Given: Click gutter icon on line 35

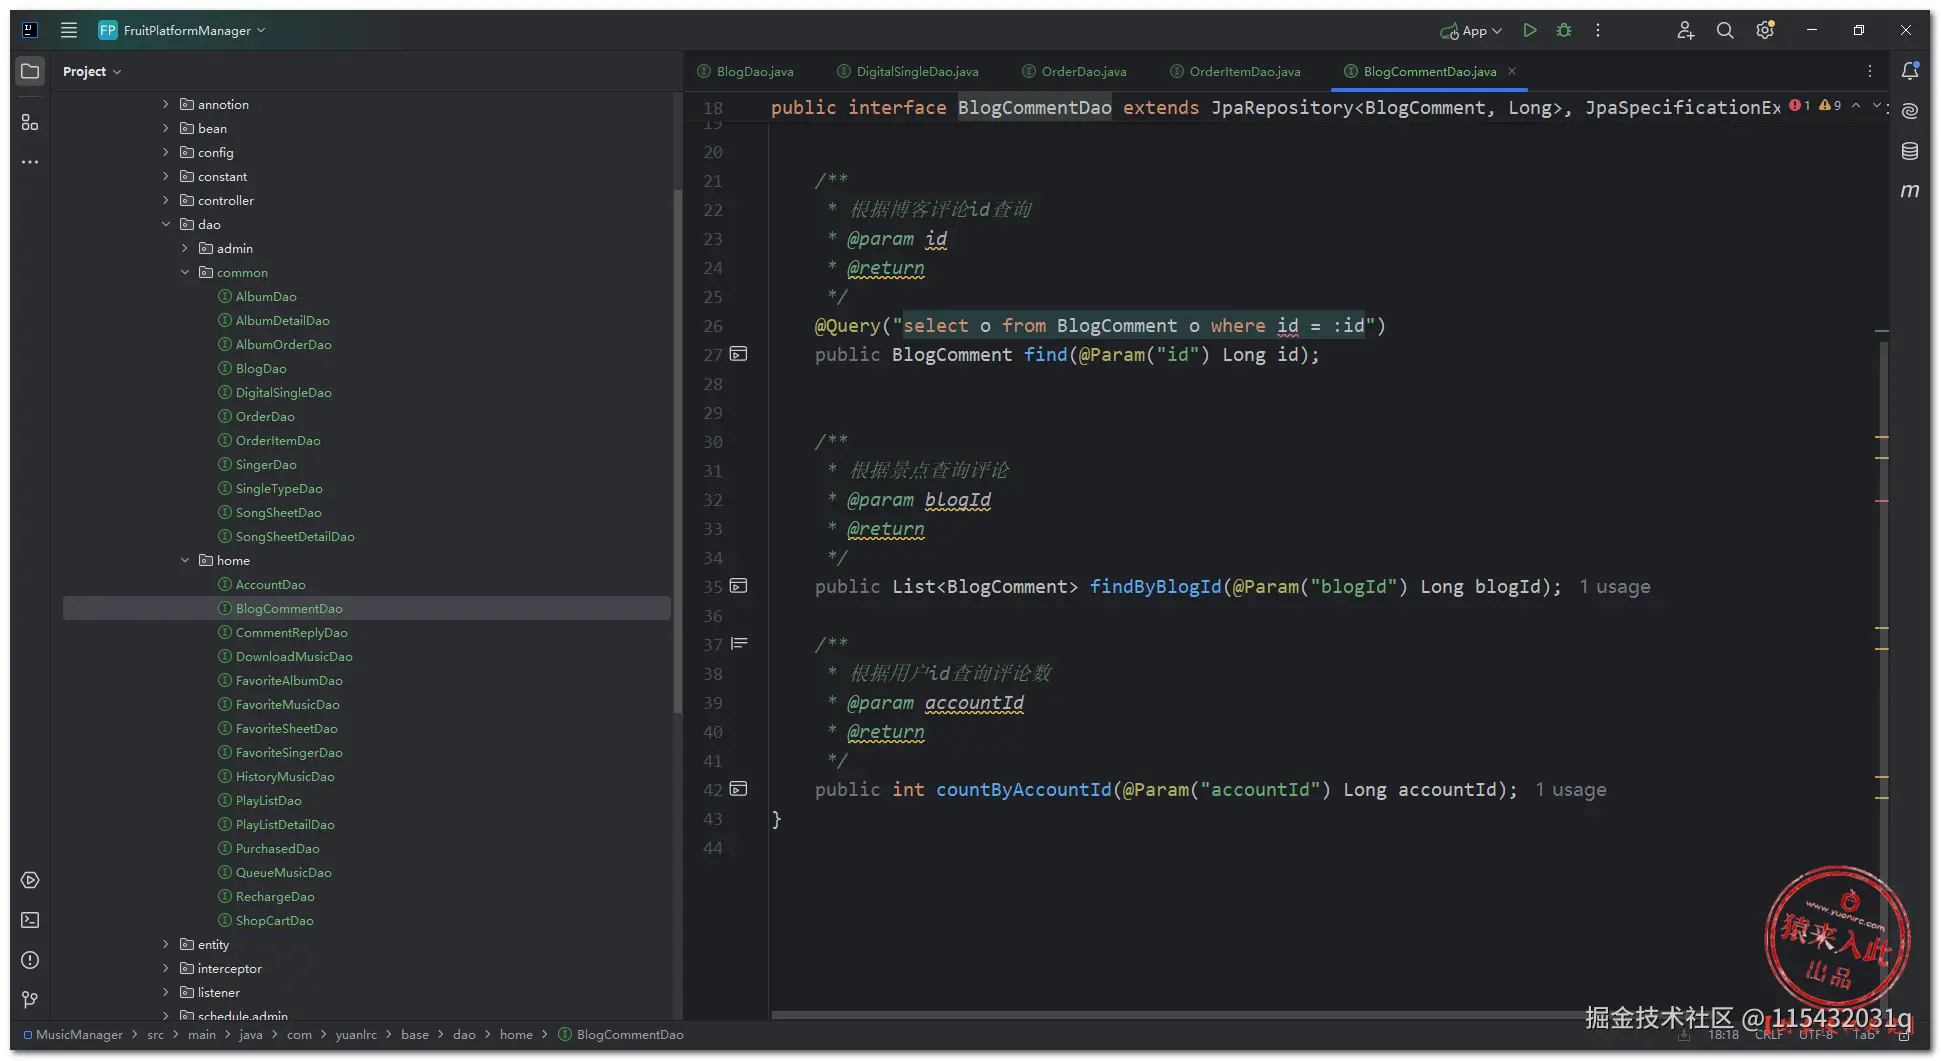Looking at the screenshot, I should coord(739,586).
